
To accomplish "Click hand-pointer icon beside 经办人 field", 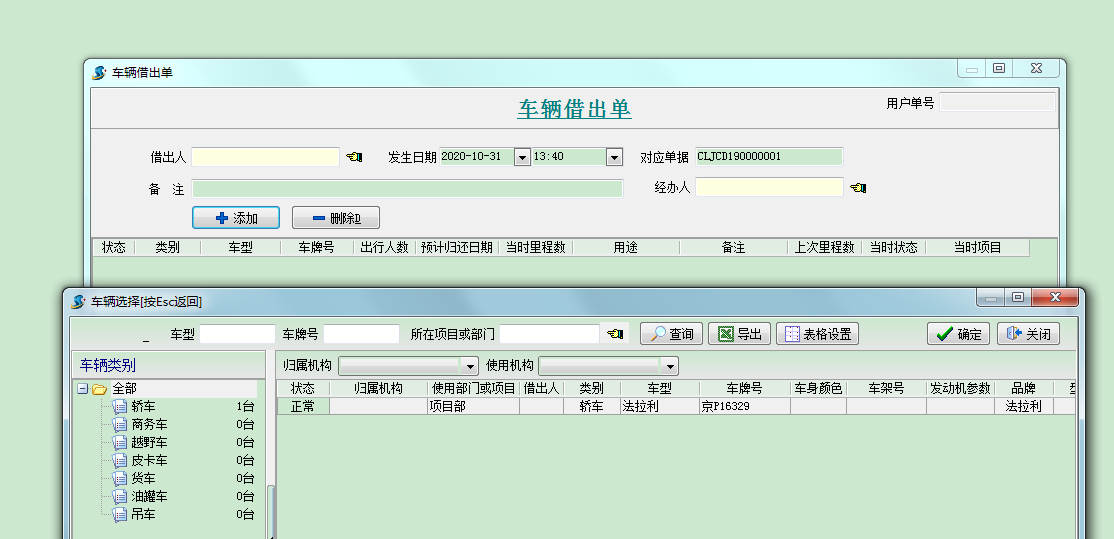I will click(858, 187).
